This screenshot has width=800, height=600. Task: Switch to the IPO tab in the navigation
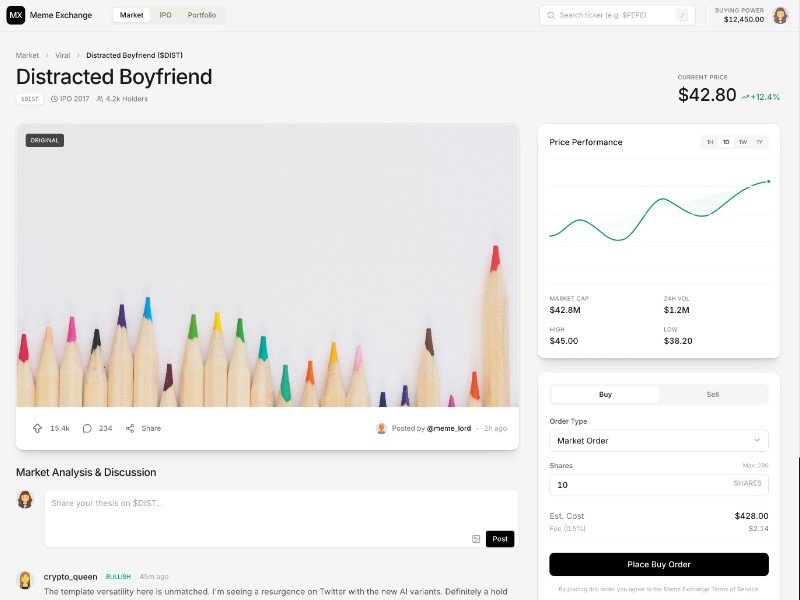[166, 15]
